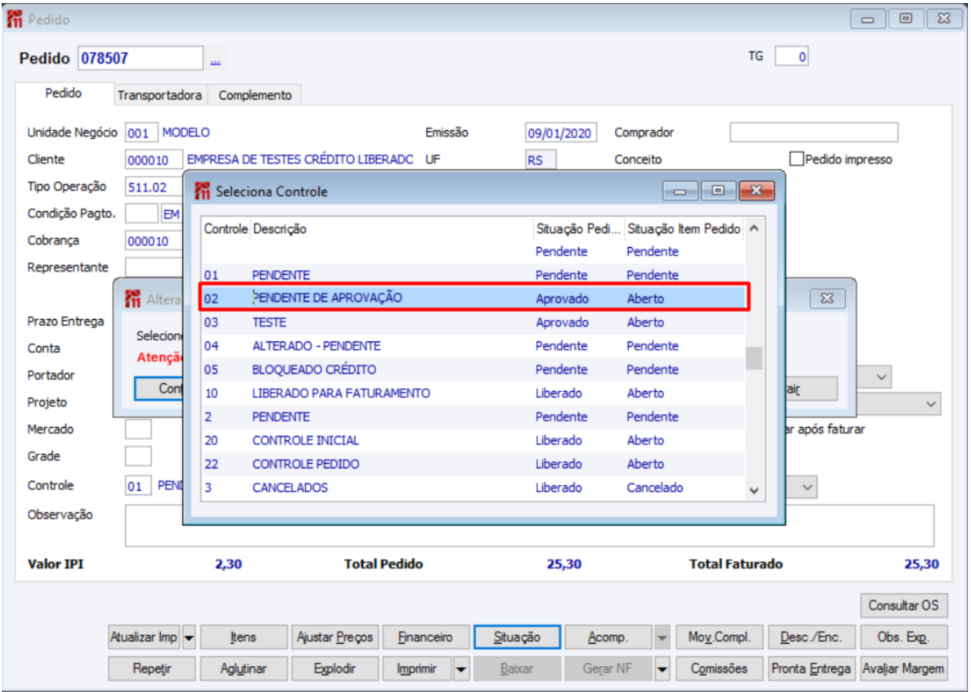971x692 pixels.
Task: Open the Financeiro button
Action: pyautogui.click(x=425, y=637)
